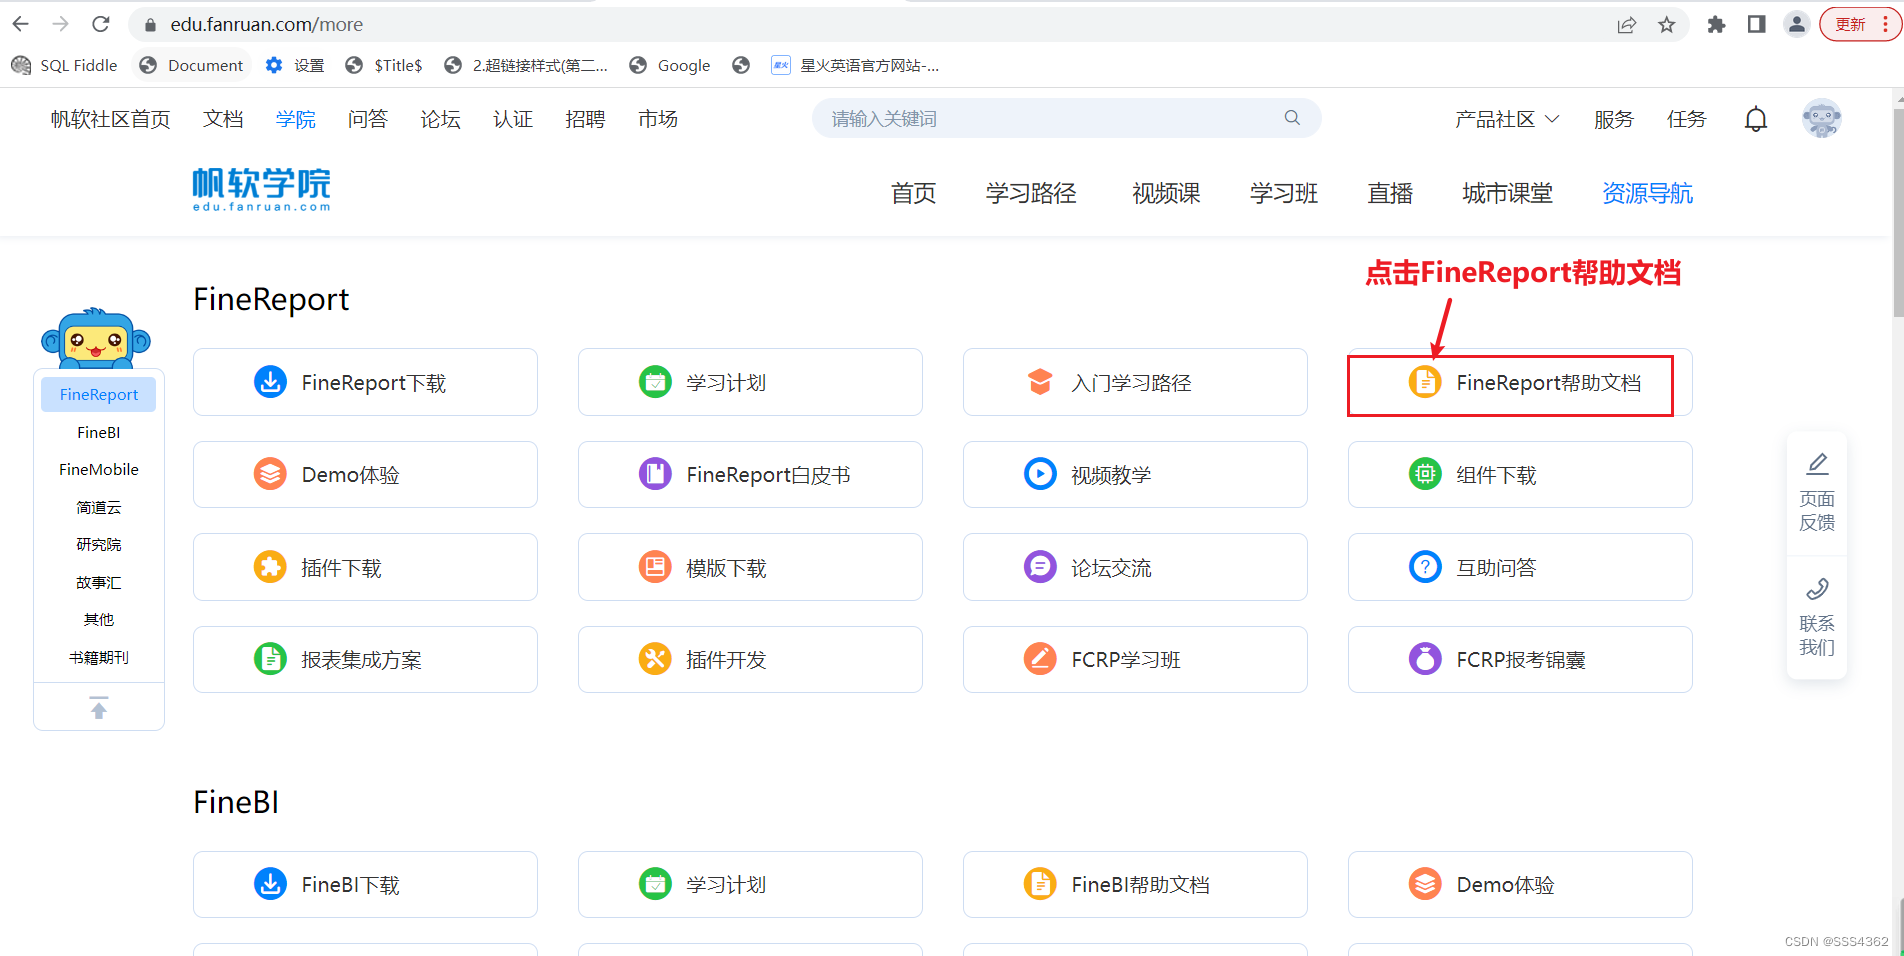Screen dimensions: 1904x956
Task: Open the browser extensions puzzle icon
Action: point(1716,25)
